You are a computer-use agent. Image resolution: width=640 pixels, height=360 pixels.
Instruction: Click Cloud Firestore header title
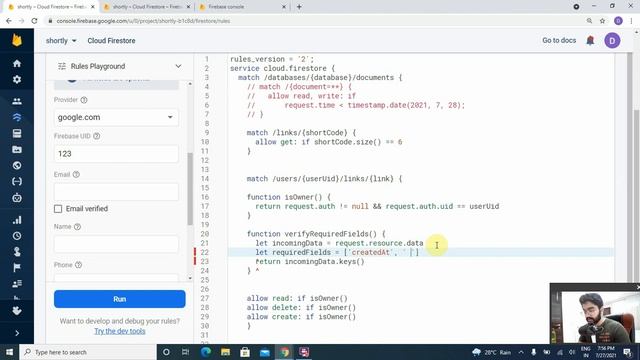tap(111, 41)
